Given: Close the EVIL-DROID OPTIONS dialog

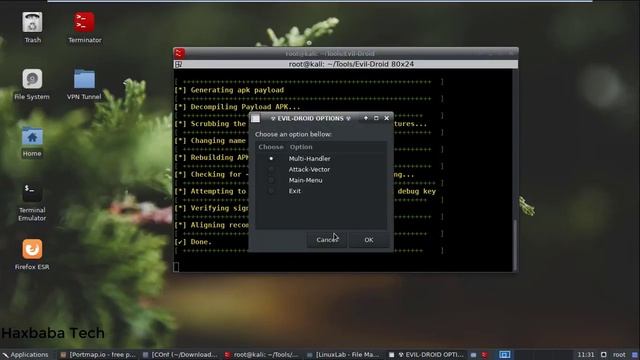Looking at the screenshot, I should pyautogui.click(x=387, y=118).
